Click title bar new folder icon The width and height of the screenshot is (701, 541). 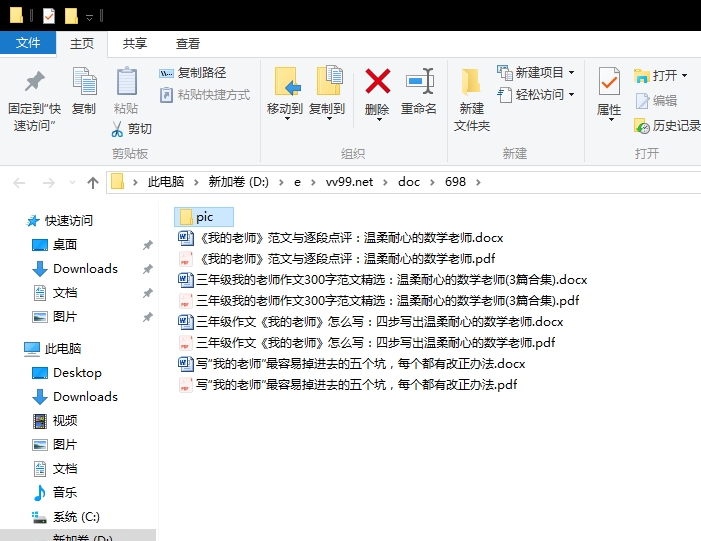pyautogui.click(x=71, y=16)
